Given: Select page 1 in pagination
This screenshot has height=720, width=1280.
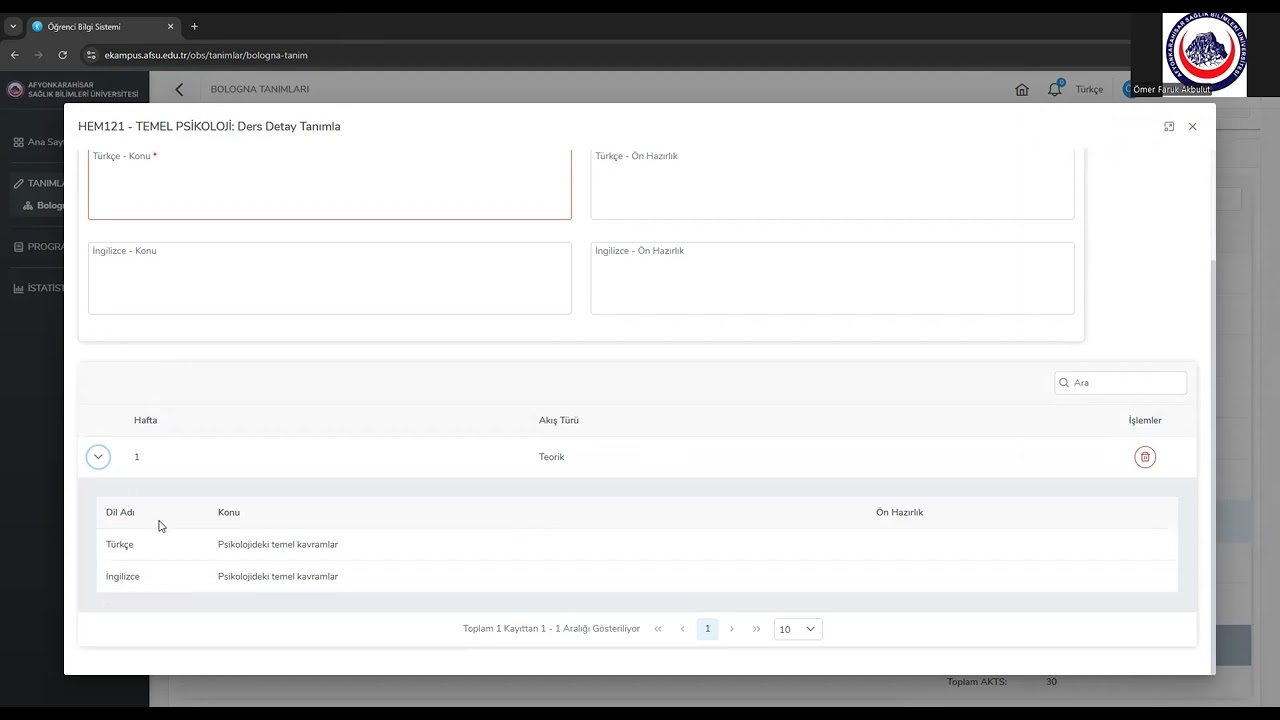Looking at the screenshot, I should tap(707, 629).
